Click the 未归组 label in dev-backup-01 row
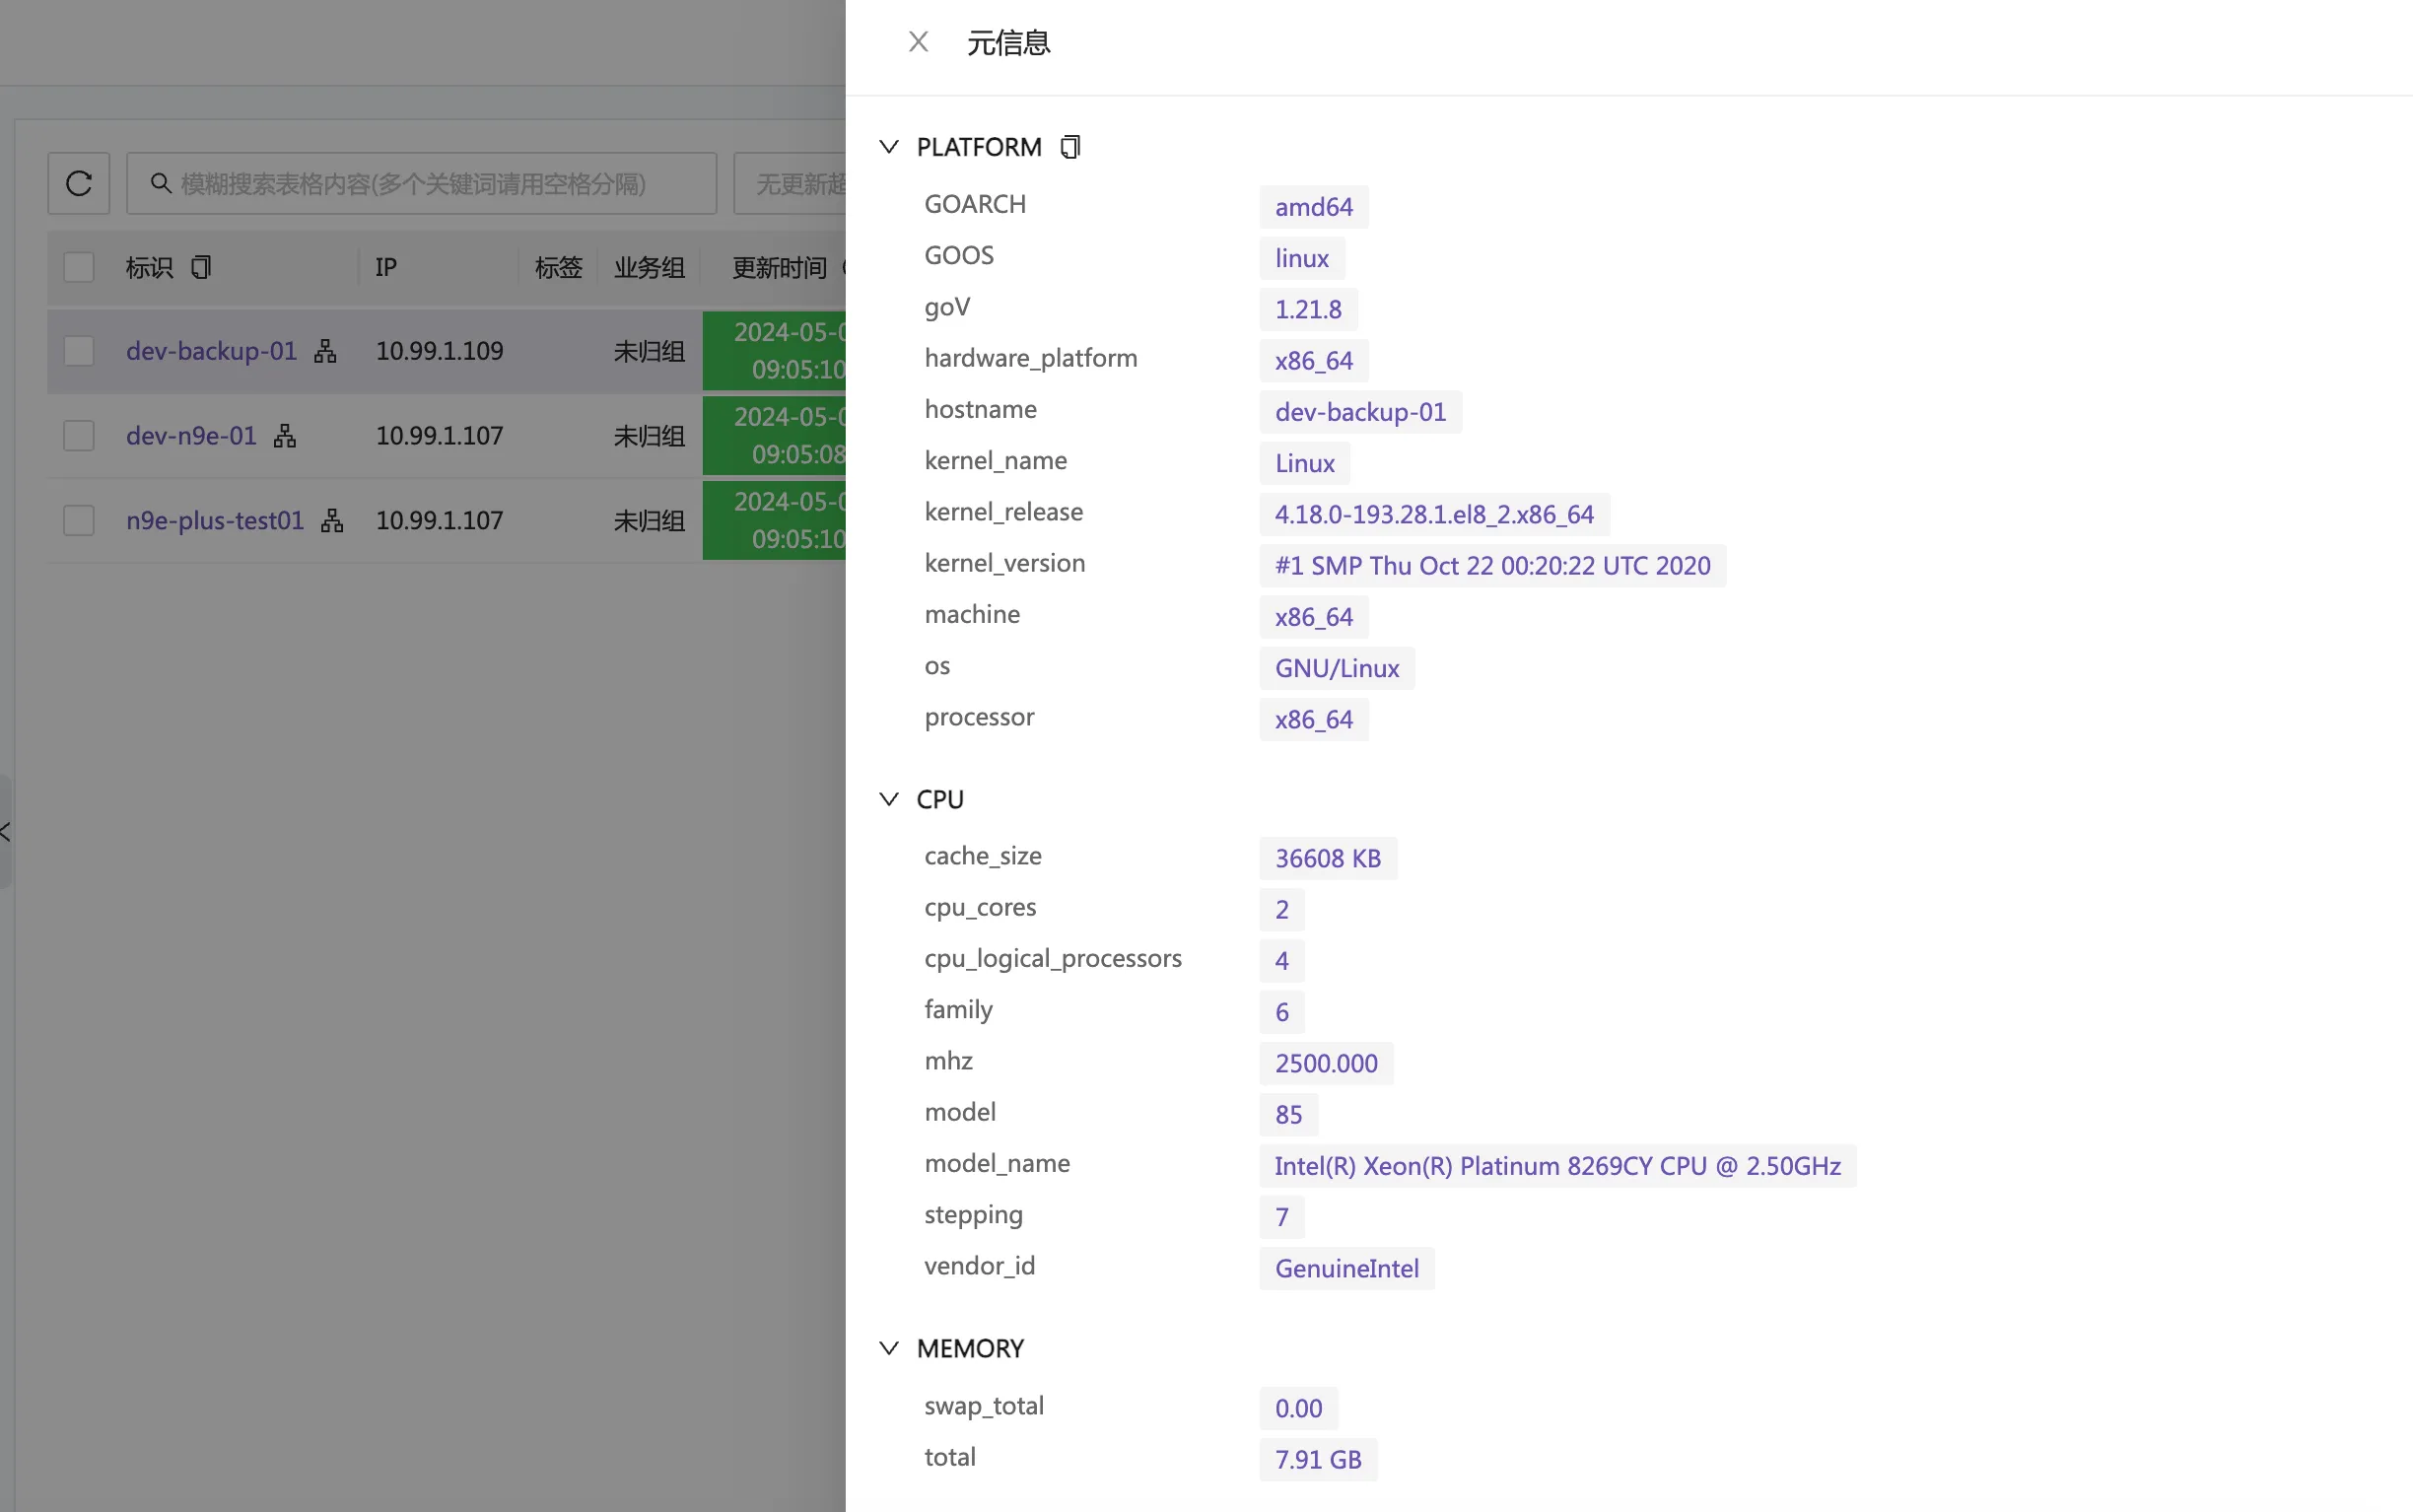This screenshot has height=1512, width=2413. (x=650, y=350)
